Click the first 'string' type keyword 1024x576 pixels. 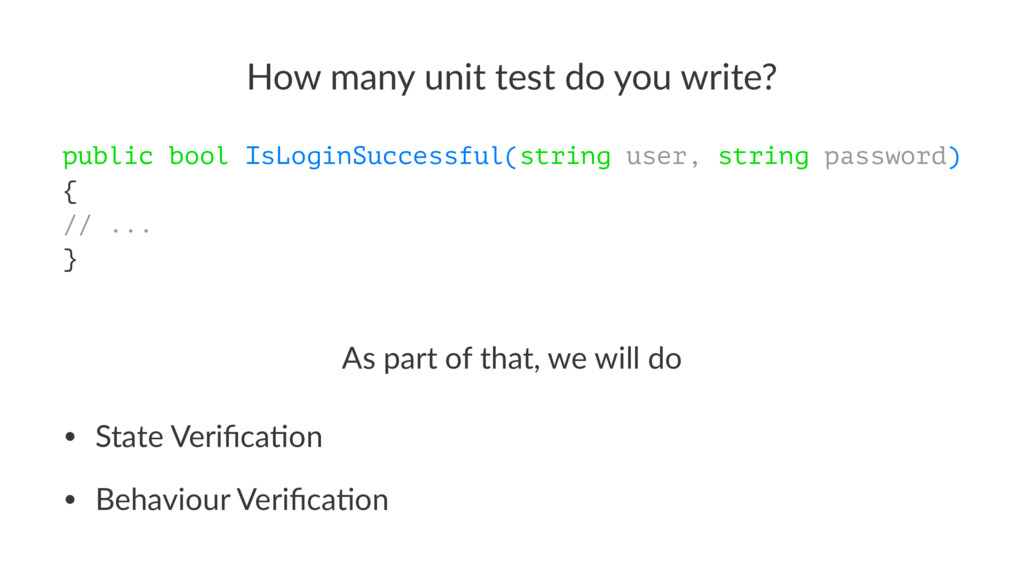[x=565, y=157]
